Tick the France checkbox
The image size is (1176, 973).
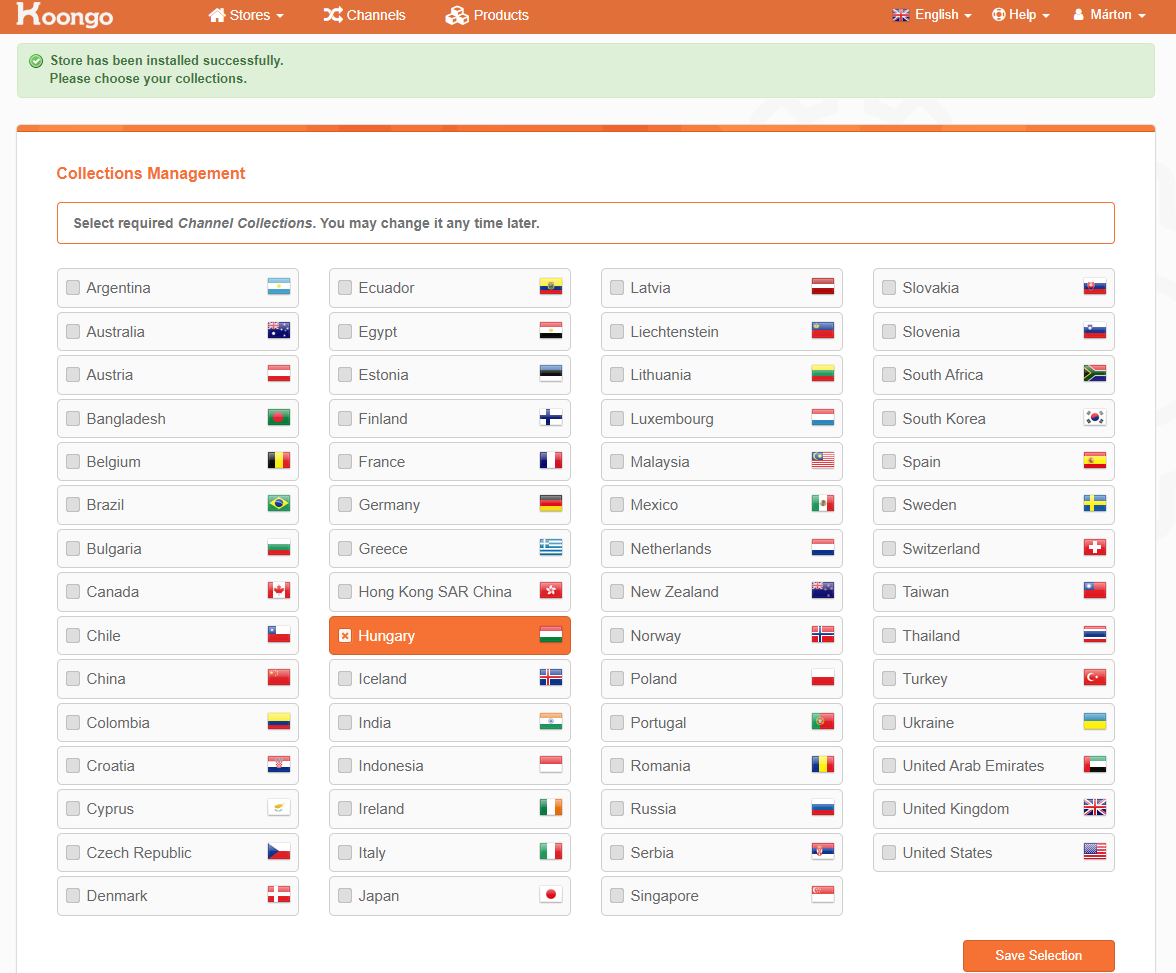click(345, 461)
